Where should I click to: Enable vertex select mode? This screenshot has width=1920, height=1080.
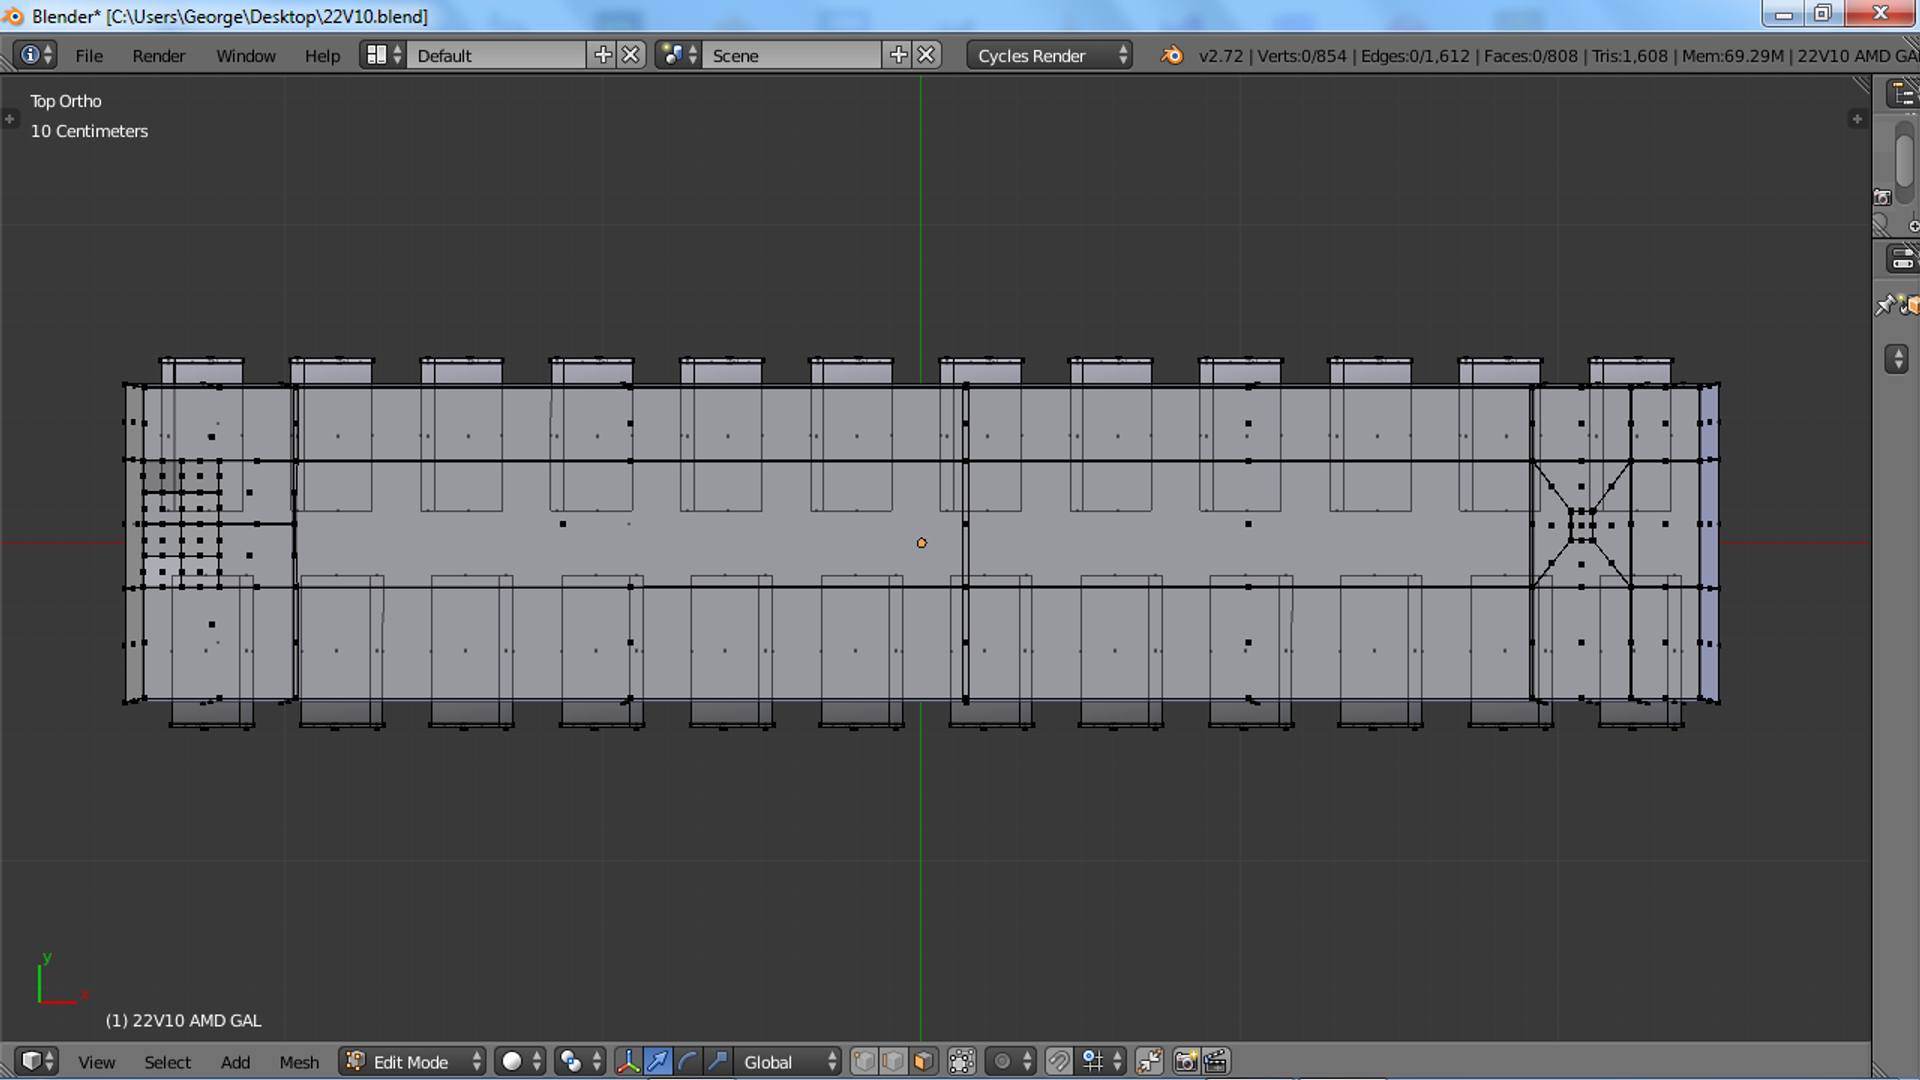pos(865,1062)
